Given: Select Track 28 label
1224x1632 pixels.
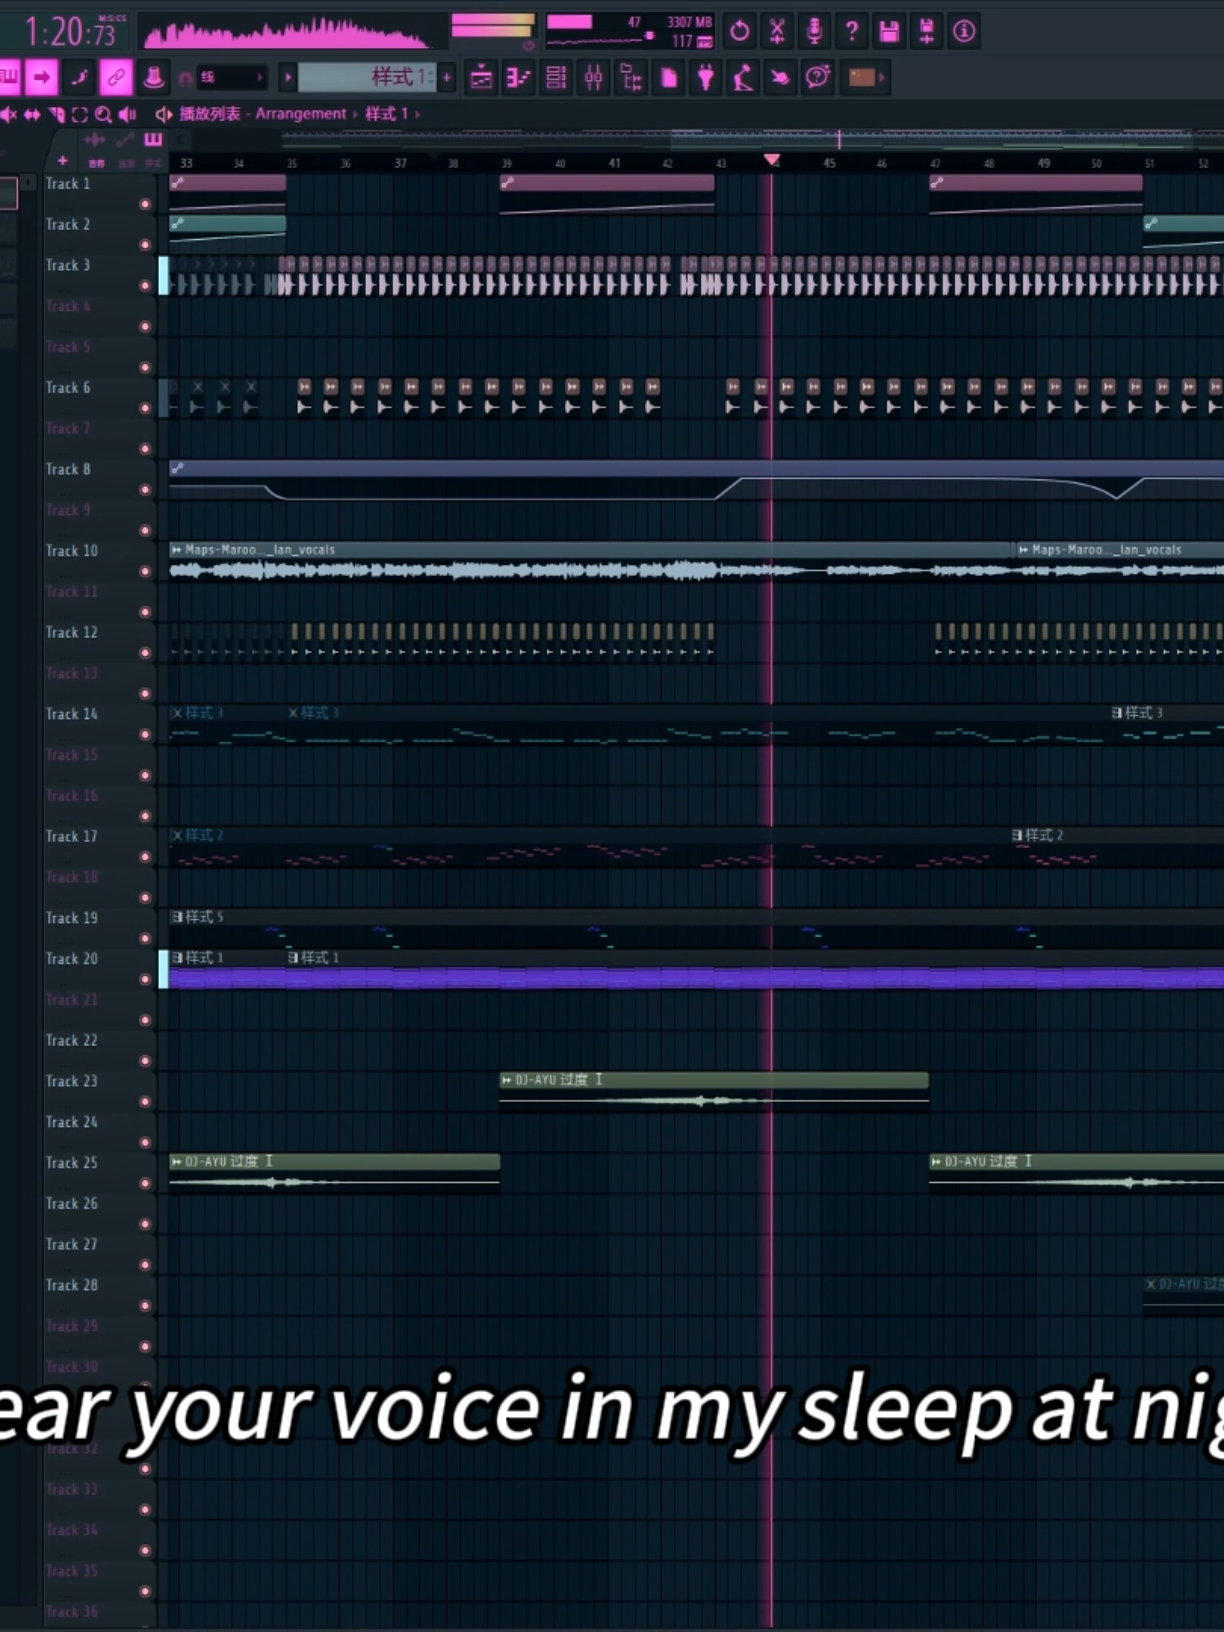Looking at the screenshot, I should [x=71, y=1286].
